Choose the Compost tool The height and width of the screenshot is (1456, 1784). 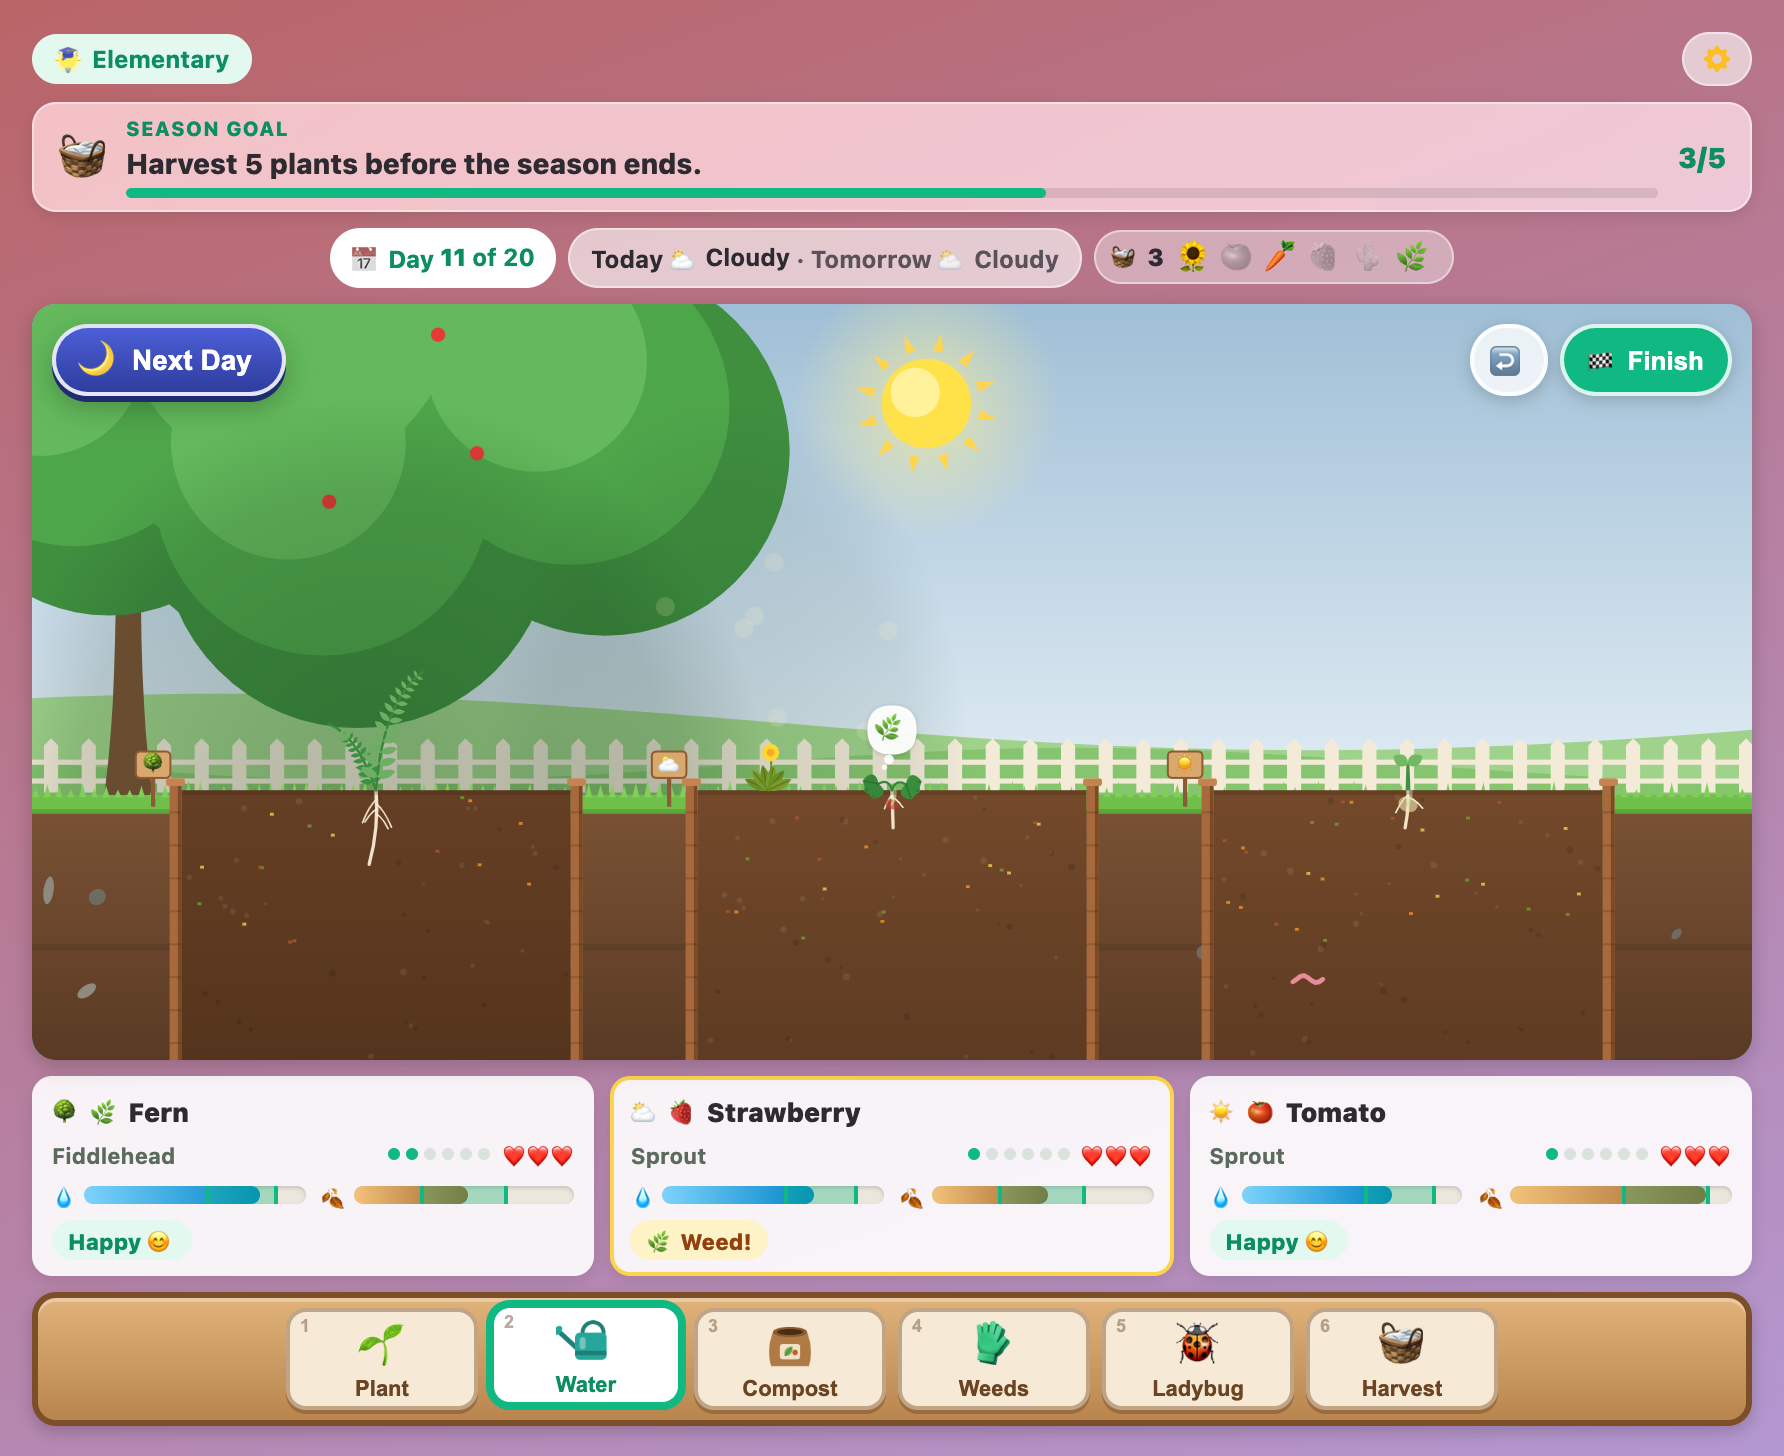(x=789, y=1360)
